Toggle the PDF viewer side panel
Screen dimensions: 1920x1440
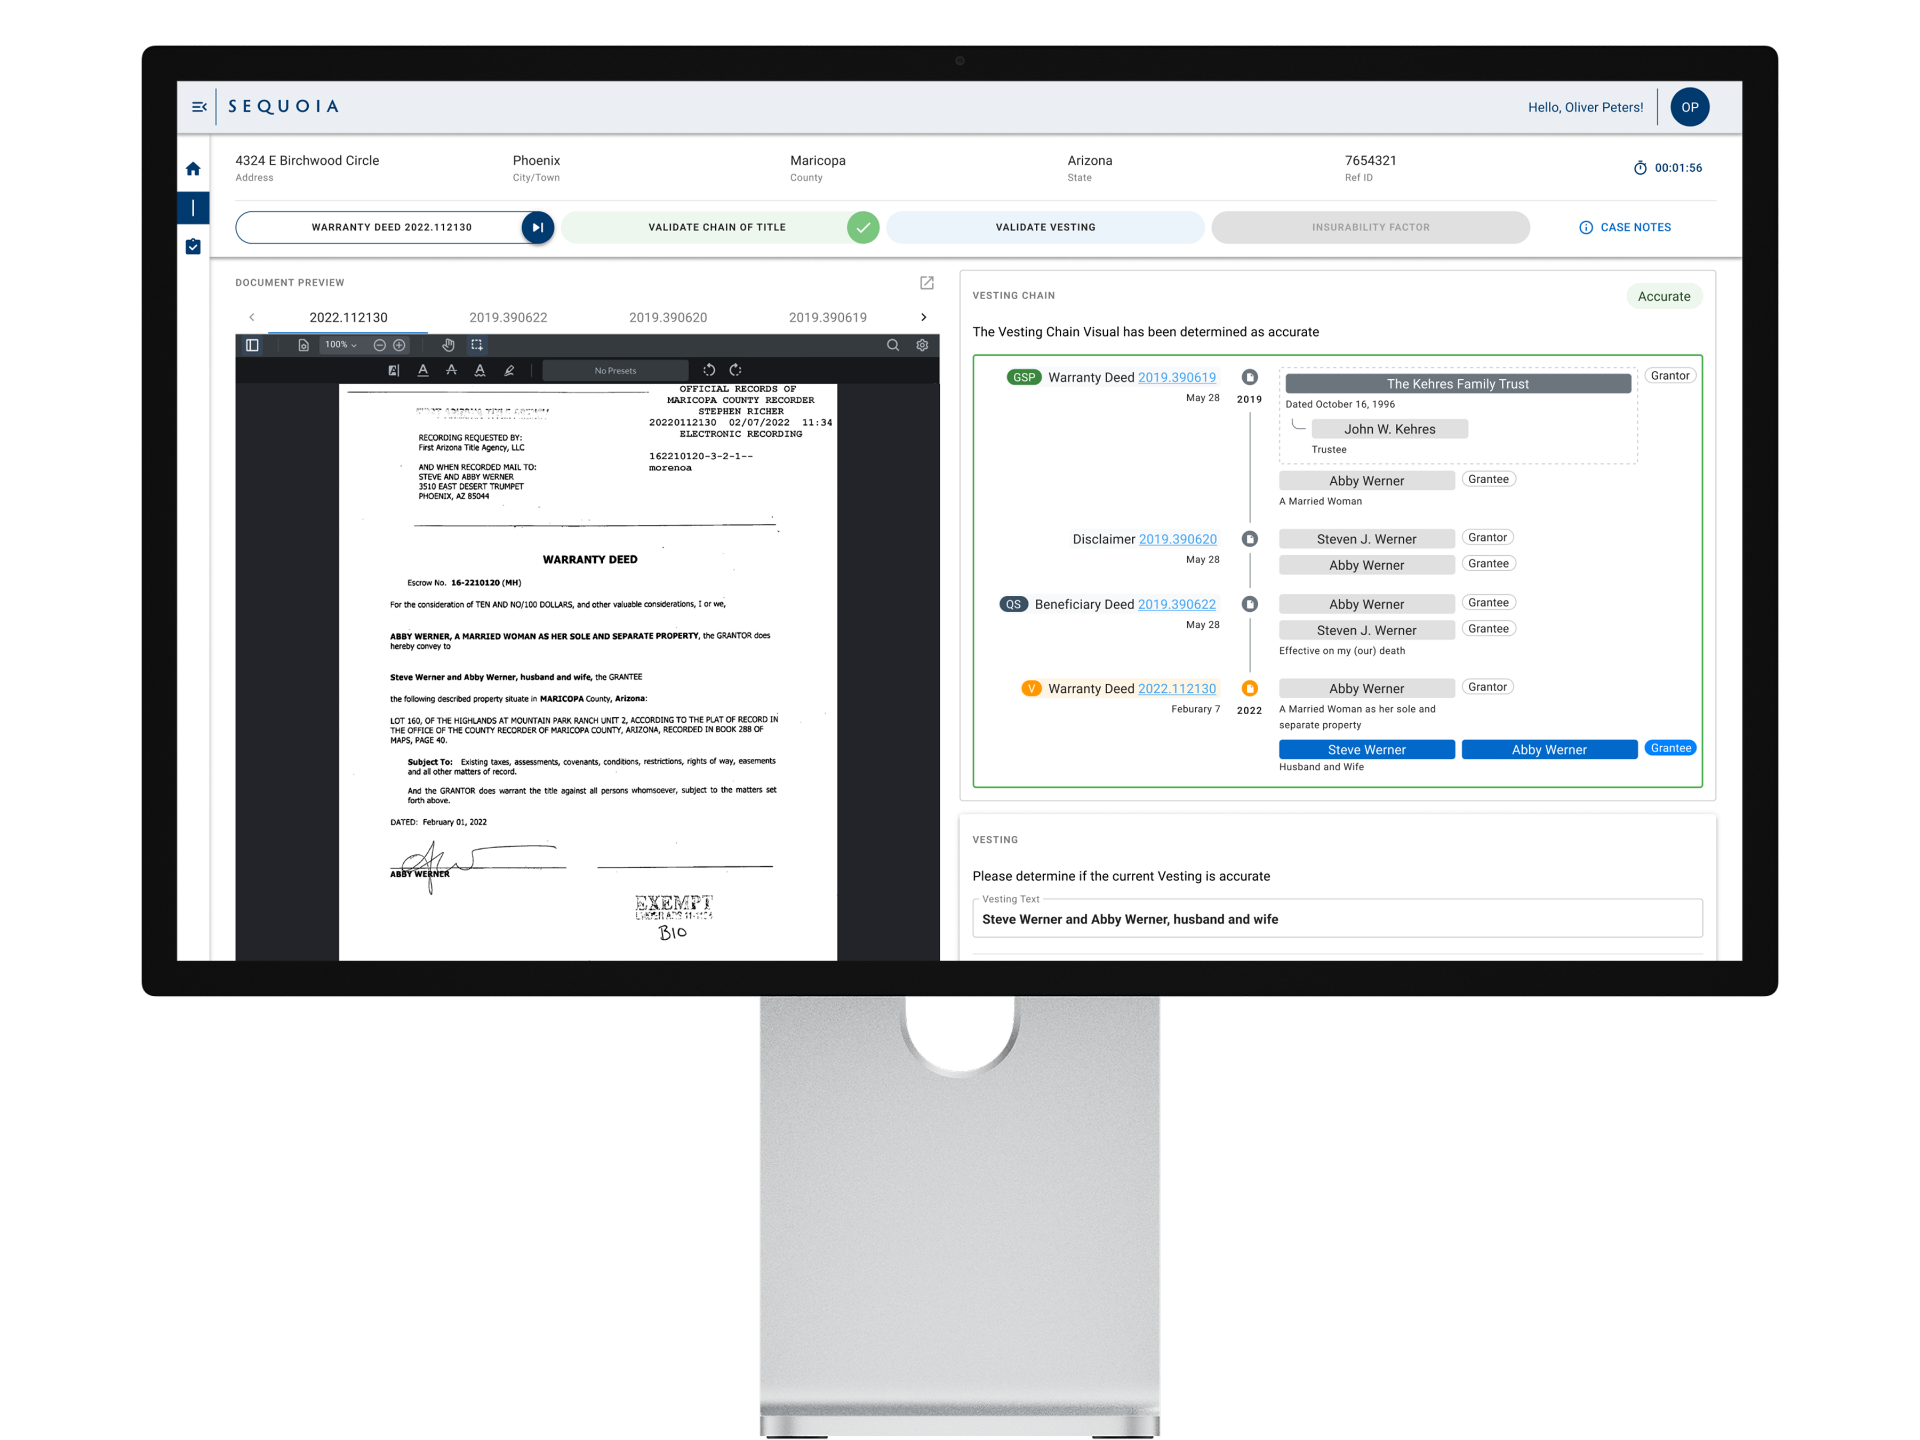[x=252, y=345]
